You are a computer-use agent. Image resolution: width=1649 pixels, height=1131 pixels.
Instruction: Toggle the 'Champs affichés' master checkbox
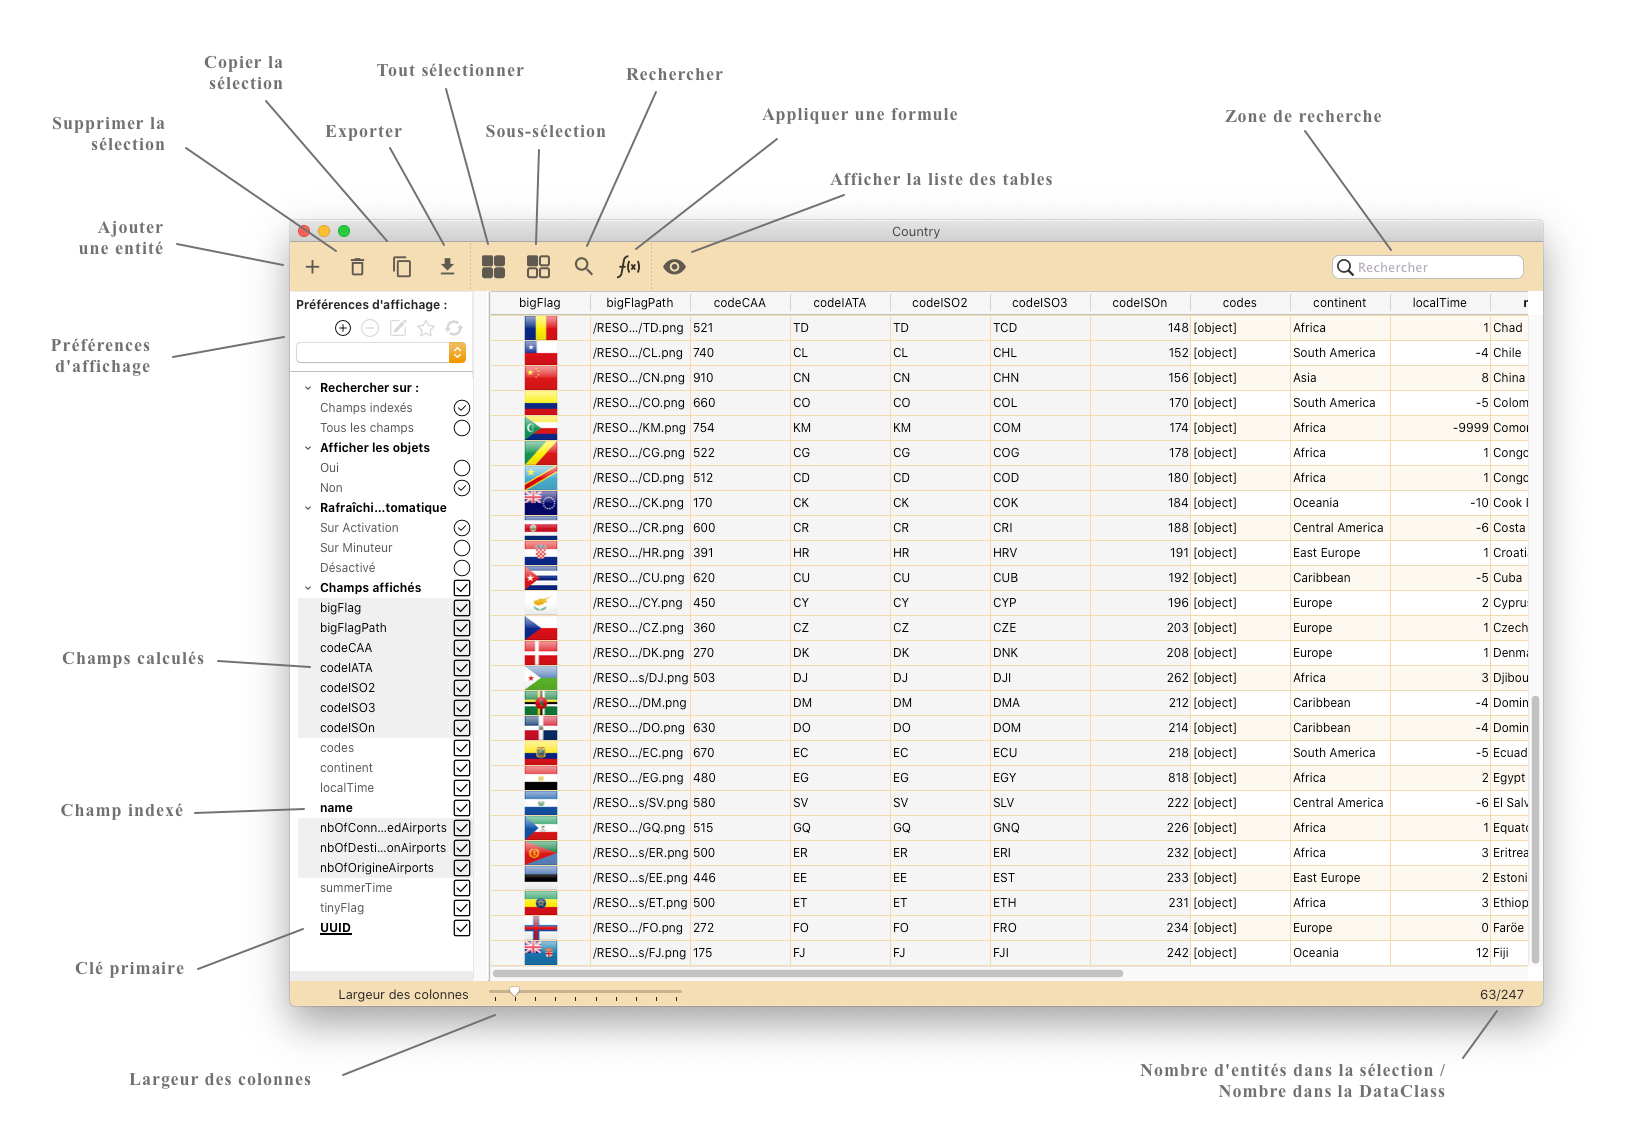[462, 588]
